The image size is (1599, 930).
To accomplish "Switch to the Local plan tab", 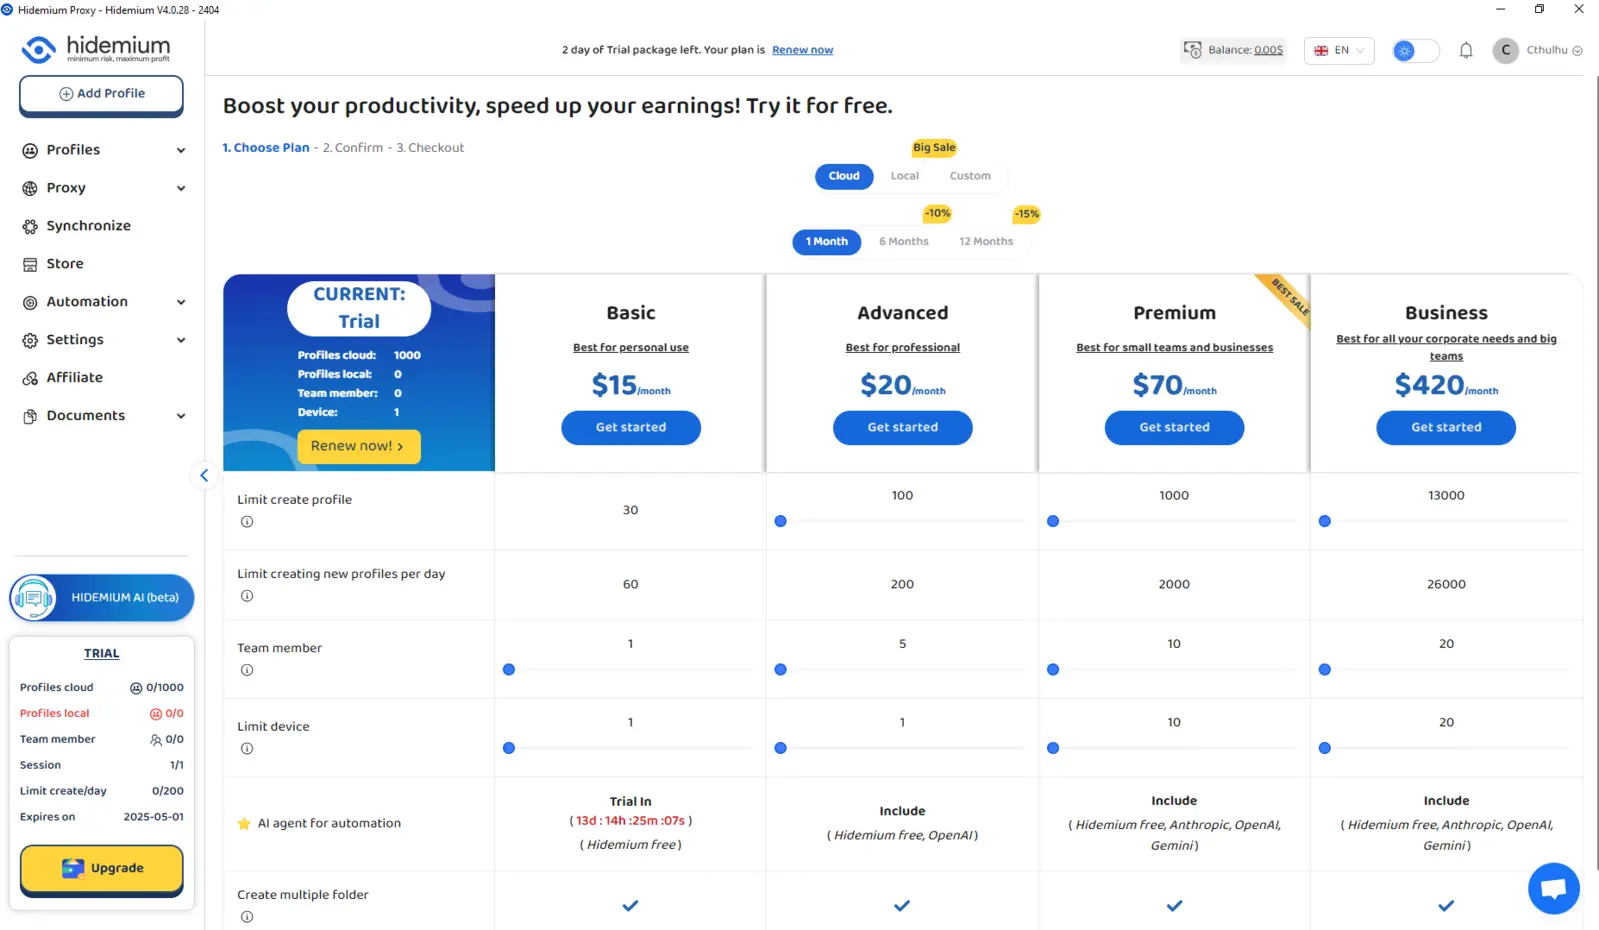I will [x=904, y=176].
